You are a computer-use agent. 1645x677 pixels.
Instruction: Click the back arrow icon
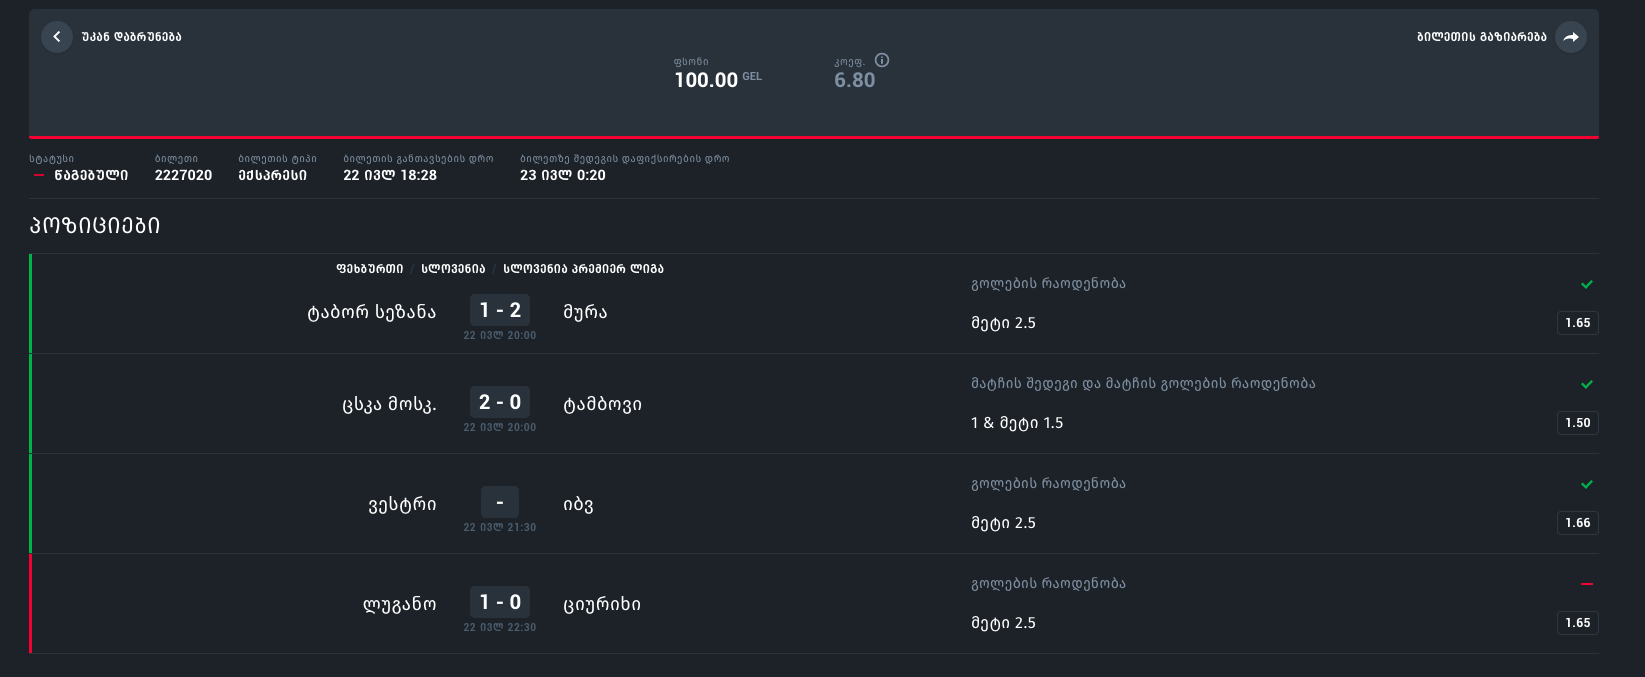pos(57,37)
